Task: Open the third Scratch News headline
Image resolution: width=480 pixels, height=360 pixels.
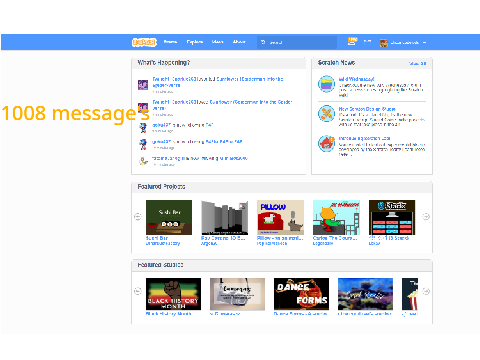Action: [x=364, y=138]
